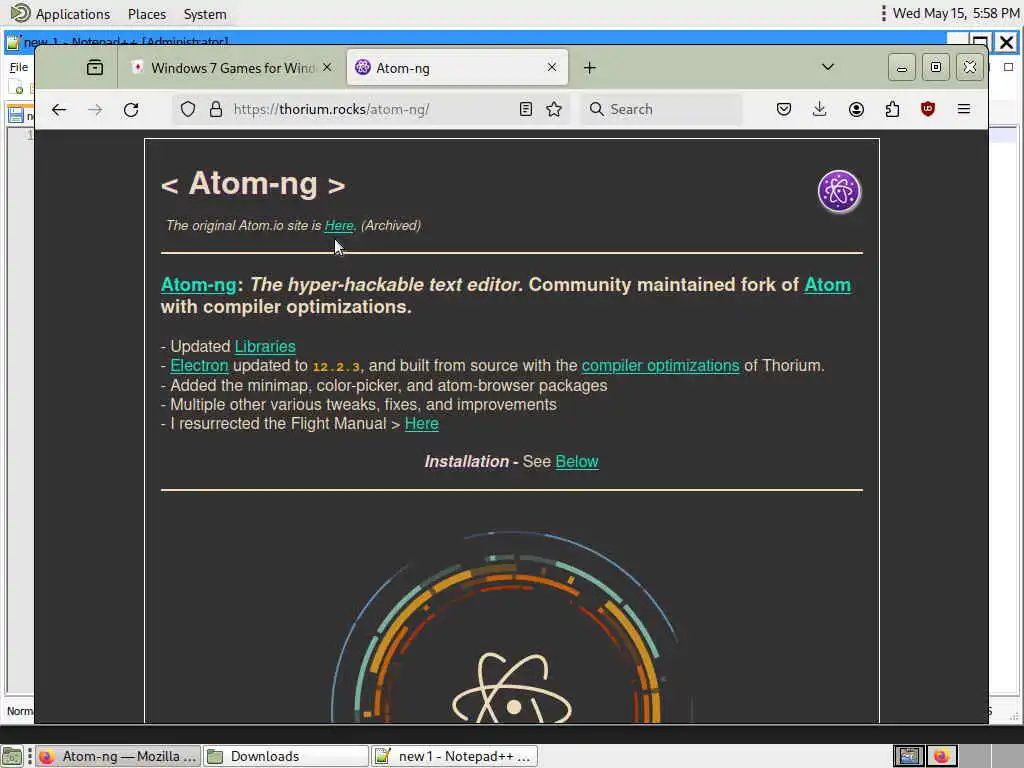Click the clock Wed May 15 date

pos(955,13)
